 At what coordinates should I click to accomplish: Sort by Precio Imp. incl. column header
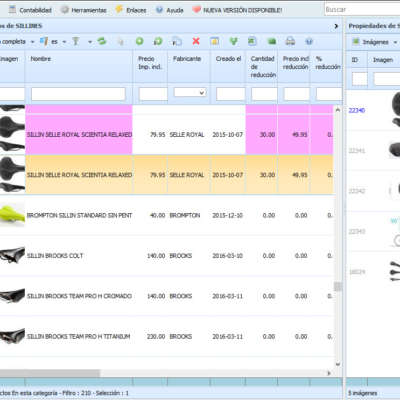click(150, 63)
